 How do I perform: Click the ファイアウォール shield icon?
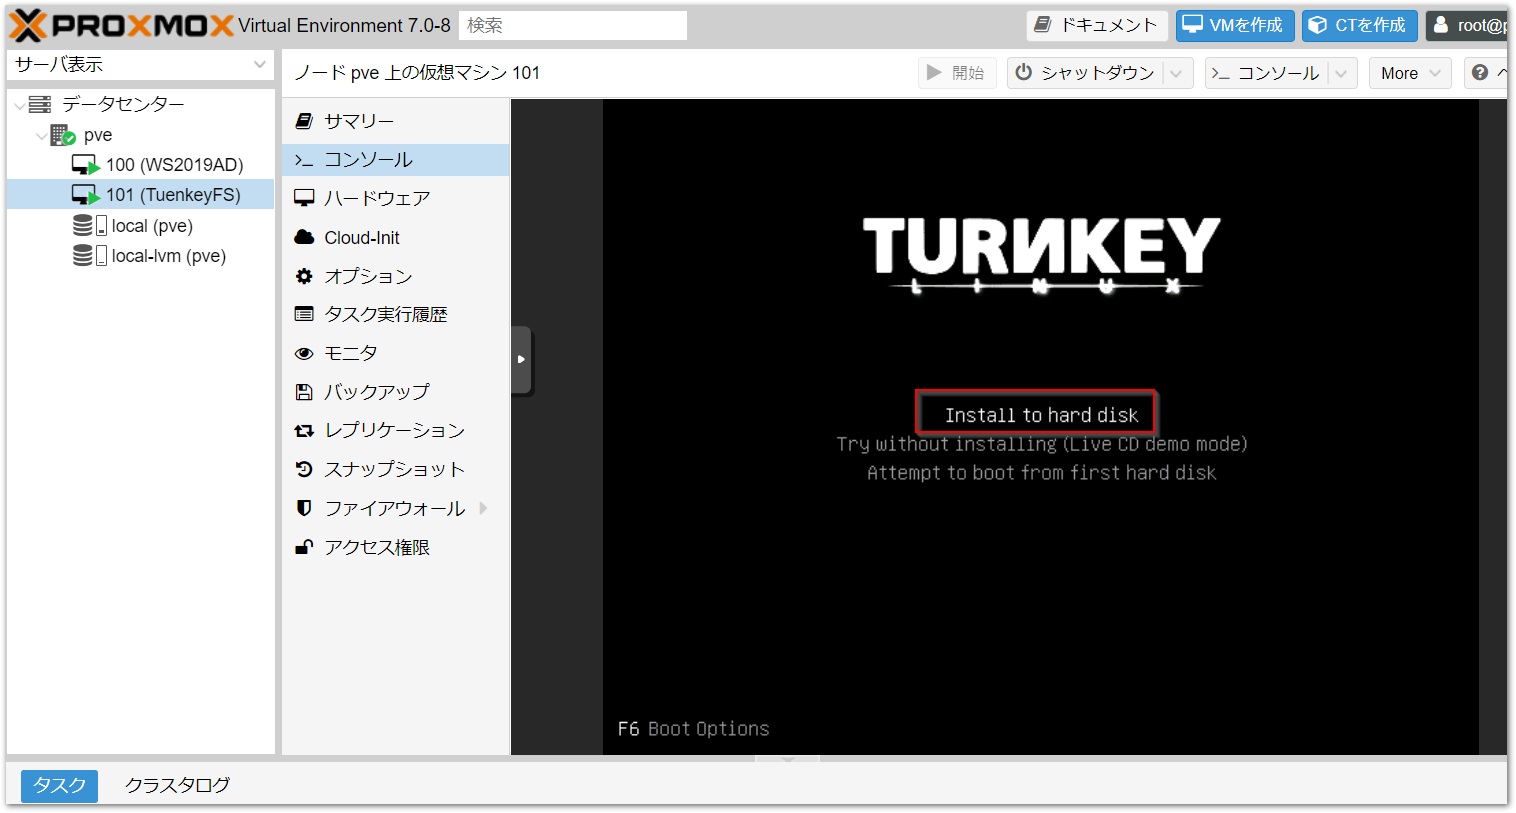[x=304, y=508]
